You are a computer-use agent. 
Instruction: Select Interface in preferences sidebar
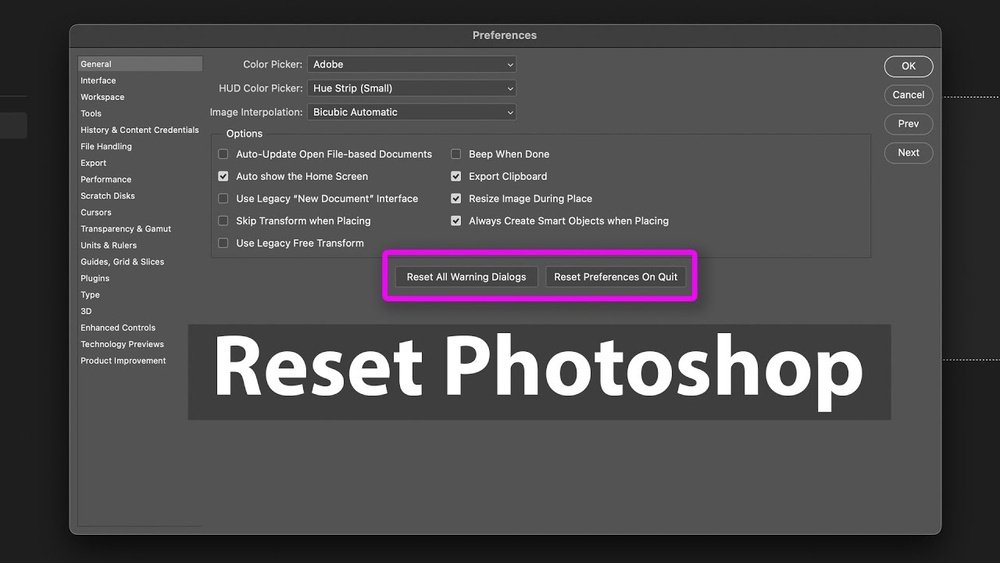[98, 81]
